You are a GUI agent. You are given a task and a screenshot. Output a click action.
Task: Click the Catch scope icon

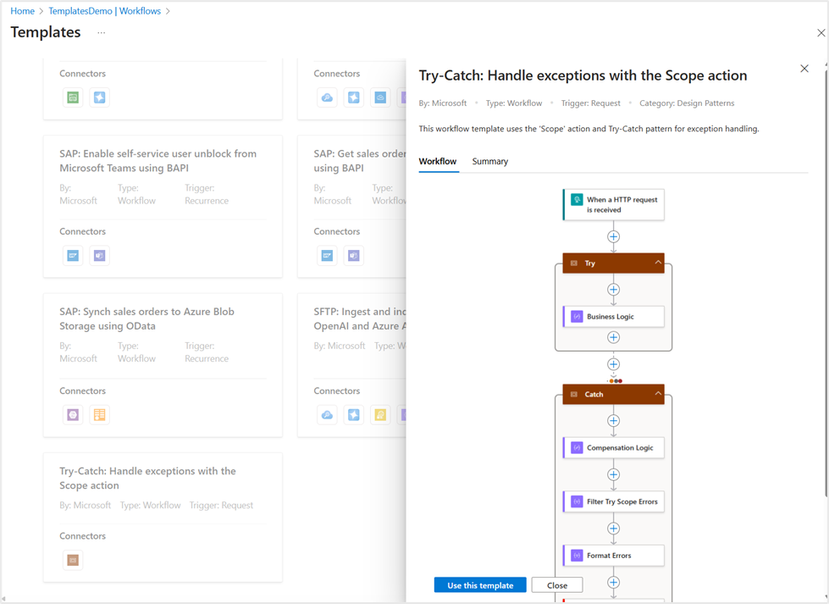[x=574, y=394]
